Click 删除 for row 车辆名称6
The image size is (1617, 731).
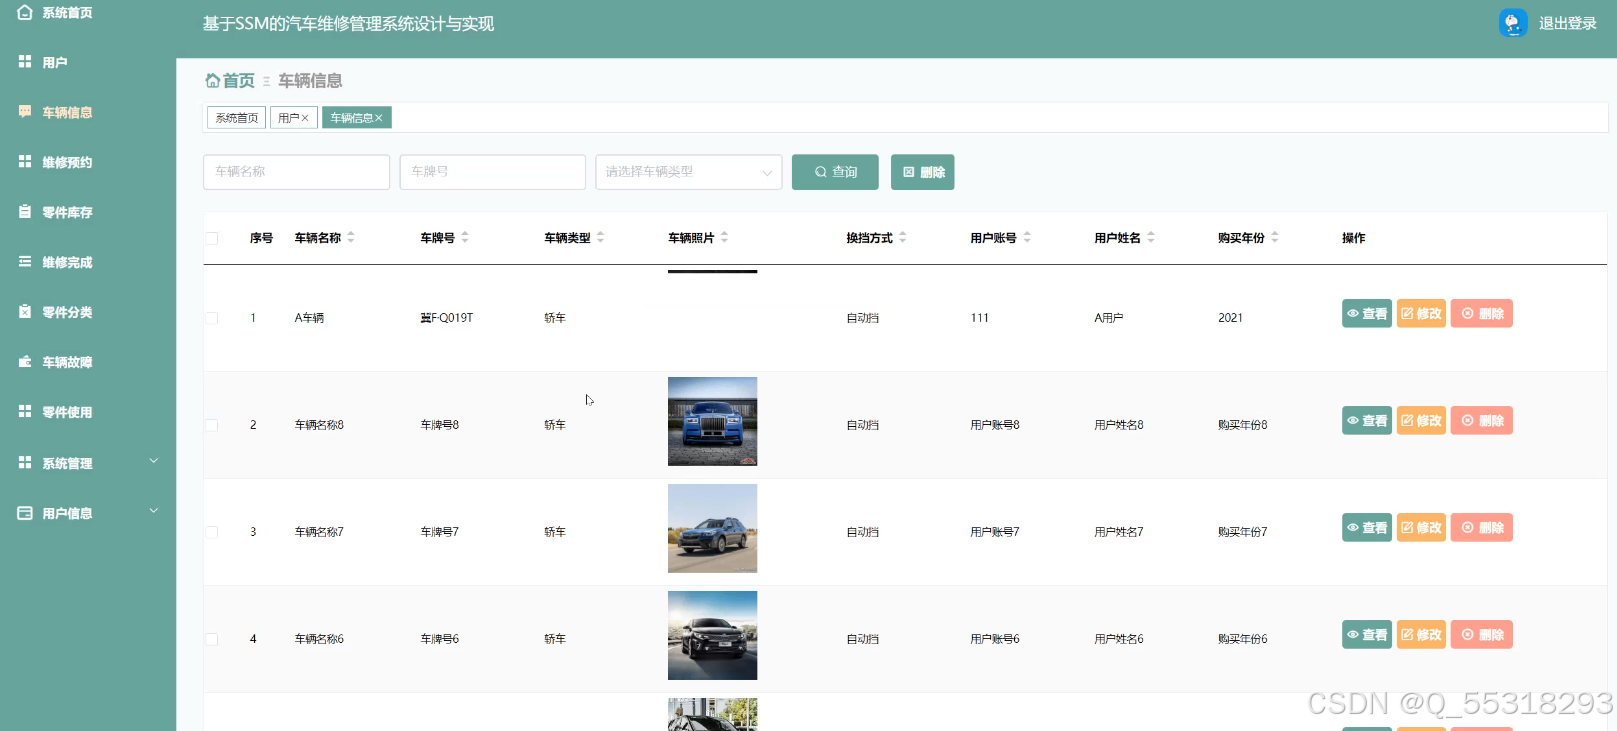[1482, 635]
